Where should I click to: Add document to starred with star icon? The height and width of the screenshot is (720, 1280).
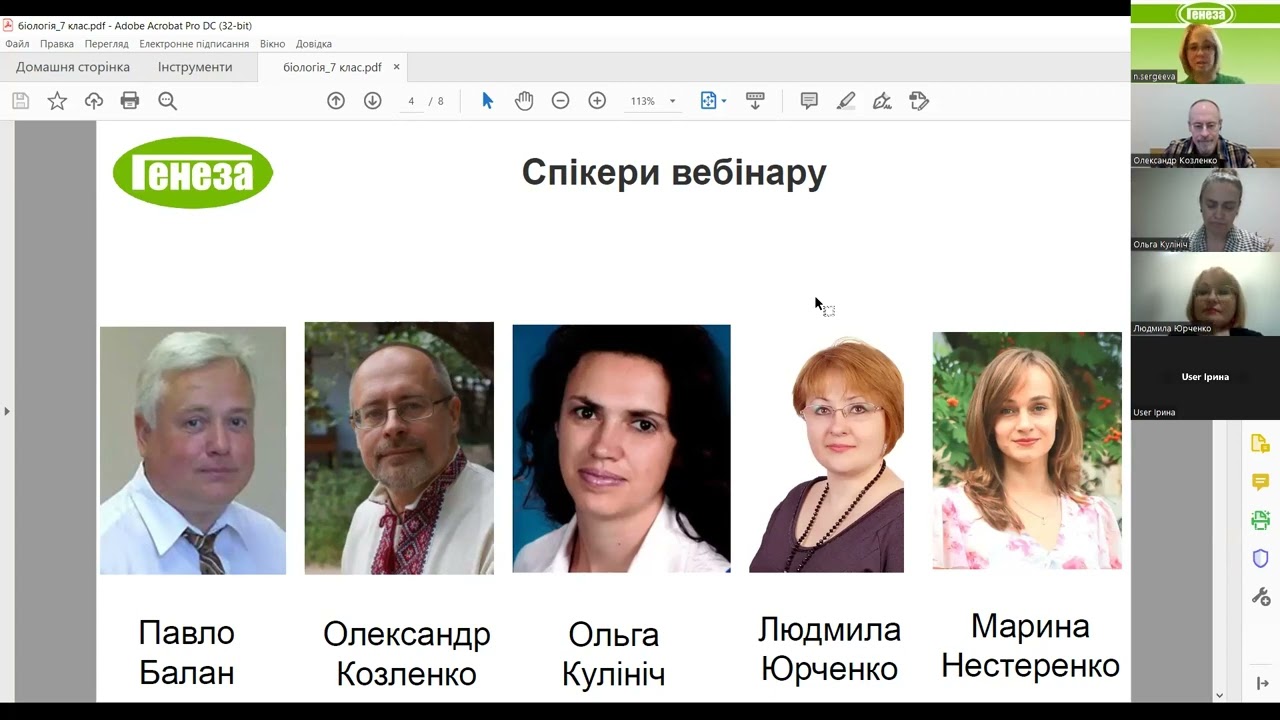[x=57, y=101]
